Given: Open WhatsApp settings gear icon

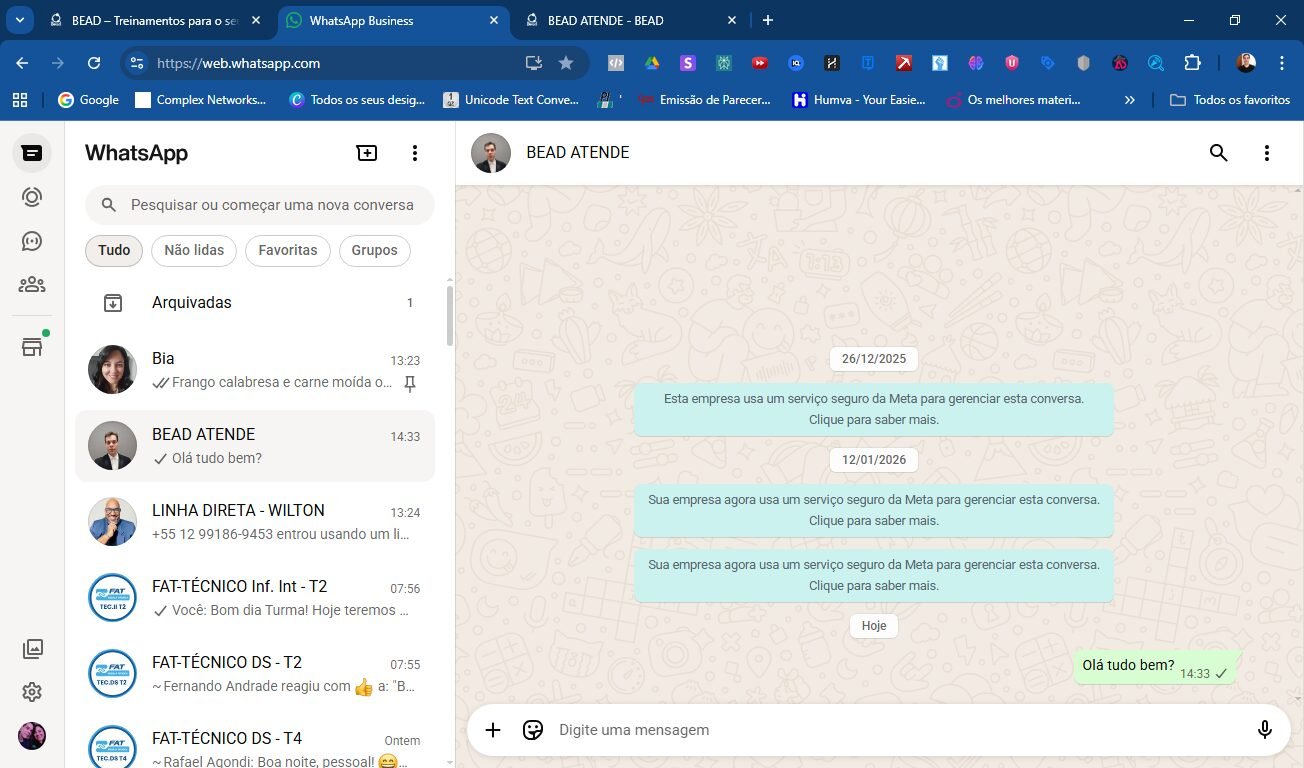Looking at the screenshot, I should 32,692.
